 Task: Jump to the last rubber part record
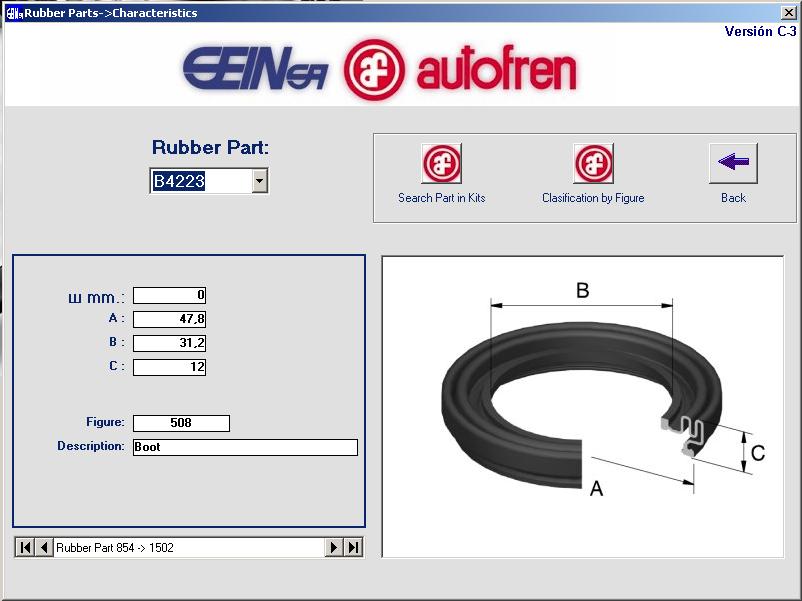(x=353, y=547)
